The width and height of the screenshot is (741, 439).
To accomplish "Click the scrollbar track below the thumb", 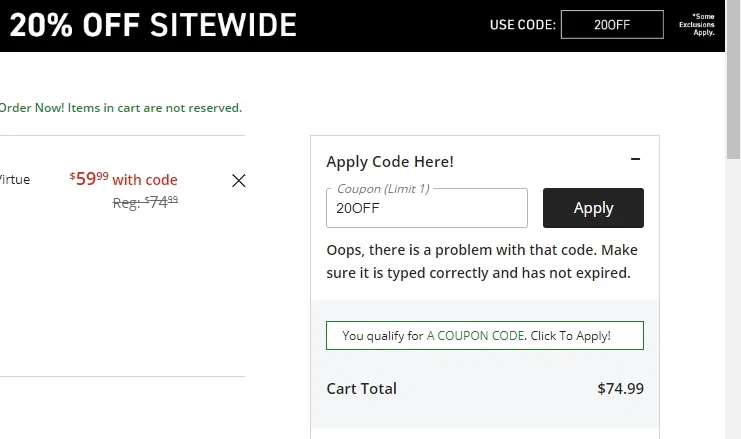I will pyautogui.click(x=733, y=300).
